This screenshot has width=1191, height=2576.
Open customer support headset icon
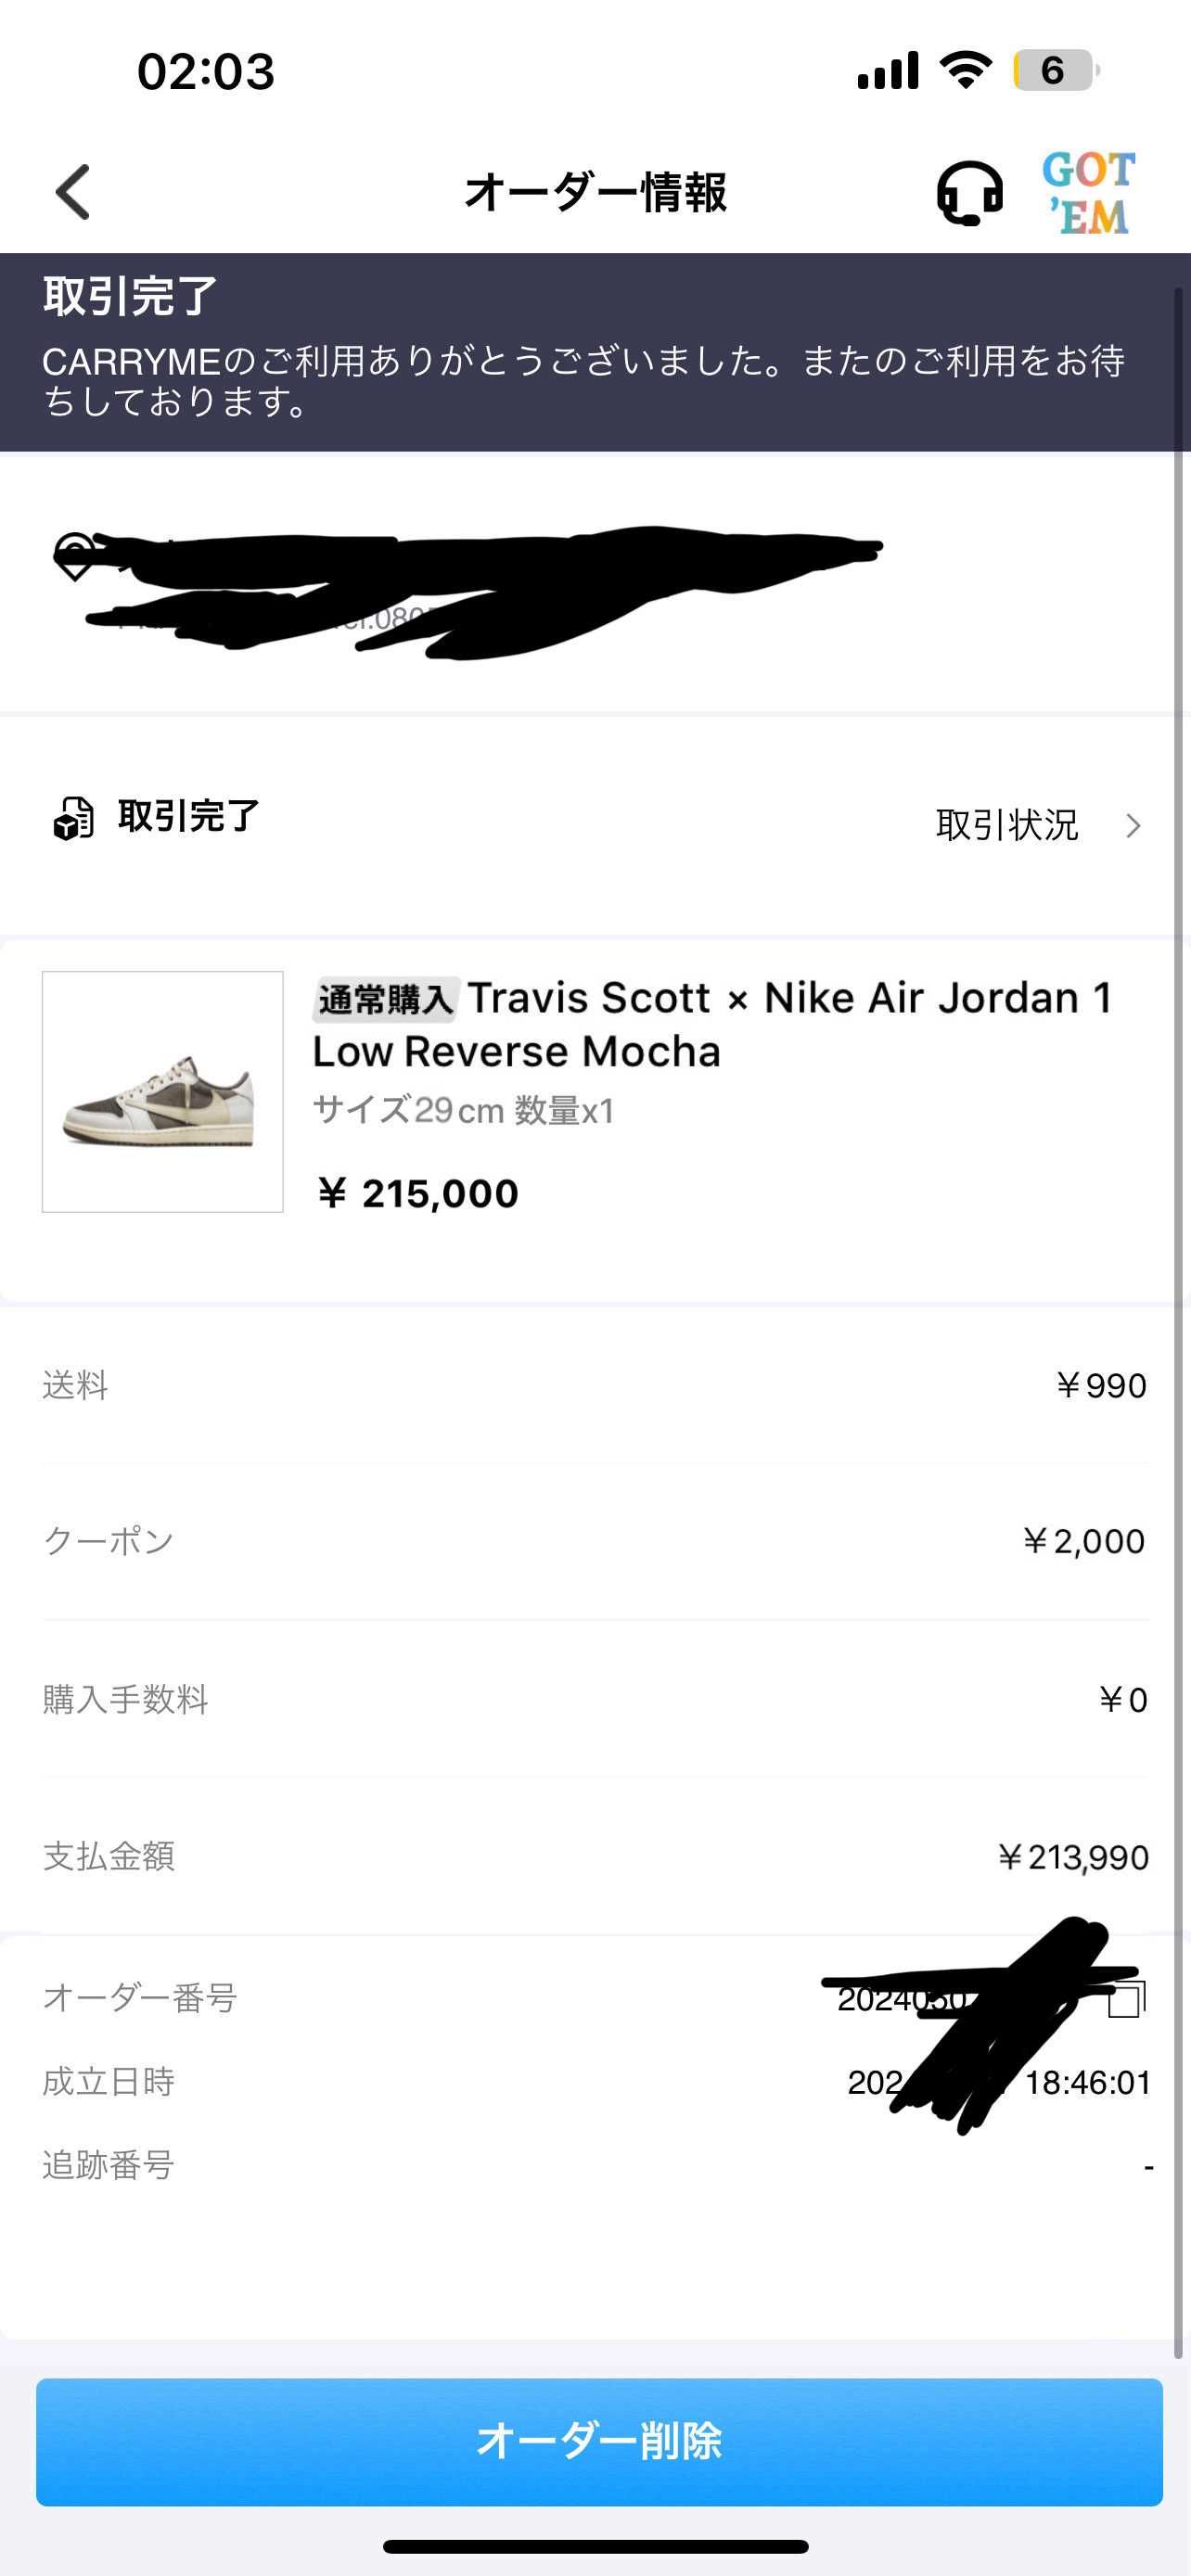(x=969, y=192)
